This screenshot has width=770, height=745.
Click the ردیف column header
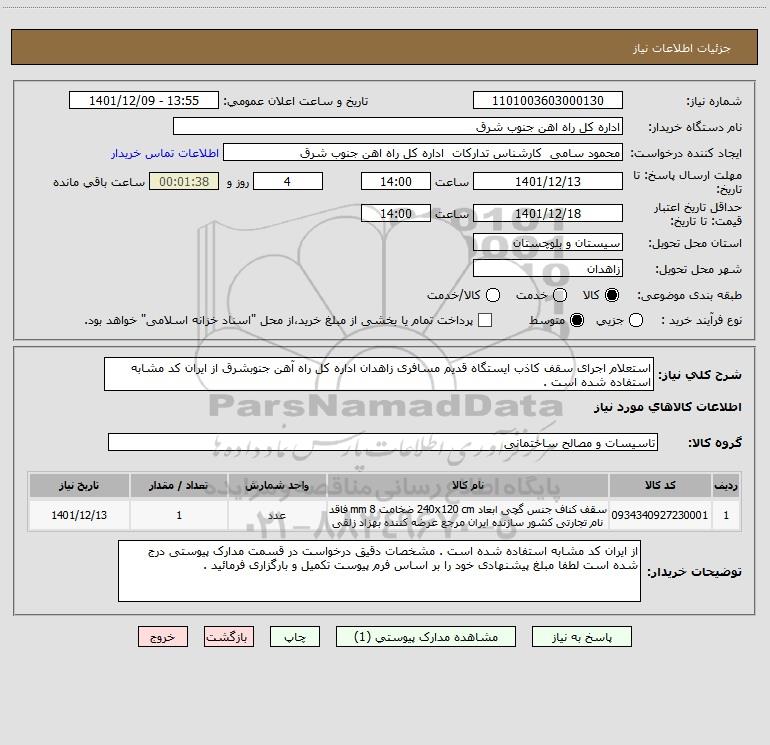coord(726,485)
